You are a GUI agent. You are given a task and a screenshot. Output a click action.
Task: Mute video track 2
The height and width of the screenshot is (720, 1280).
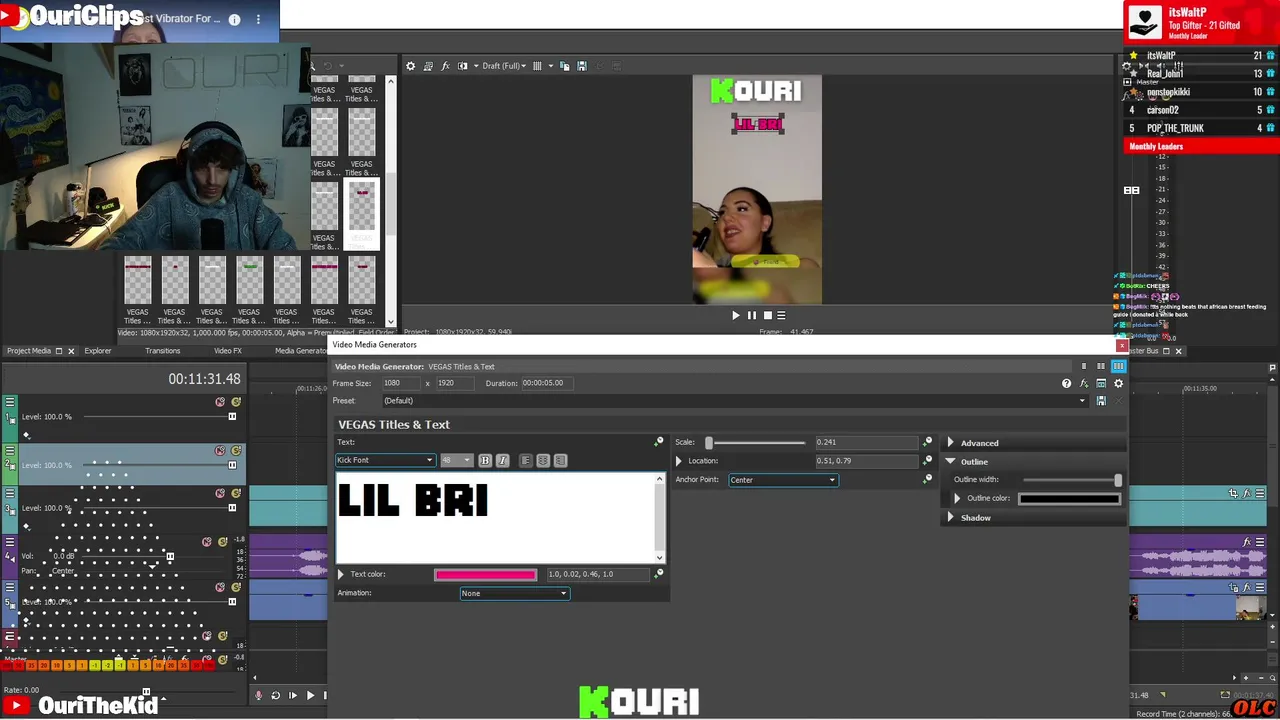220,451
